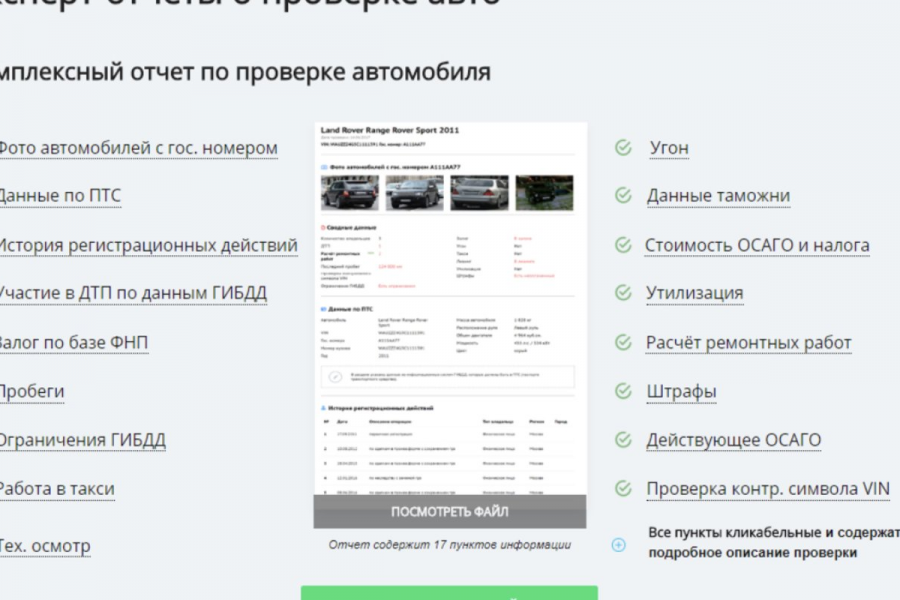Open Участие в ДТП по данным ГИБДД link
This screenshot has width=900, height=600.
point(133,293)
